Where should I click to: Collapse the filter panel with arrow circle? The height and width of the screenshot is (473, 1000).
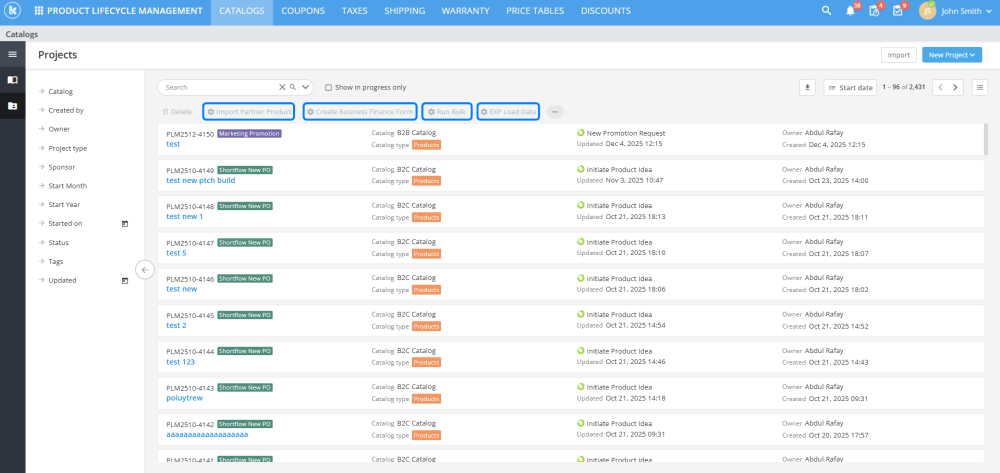(145, 270)
